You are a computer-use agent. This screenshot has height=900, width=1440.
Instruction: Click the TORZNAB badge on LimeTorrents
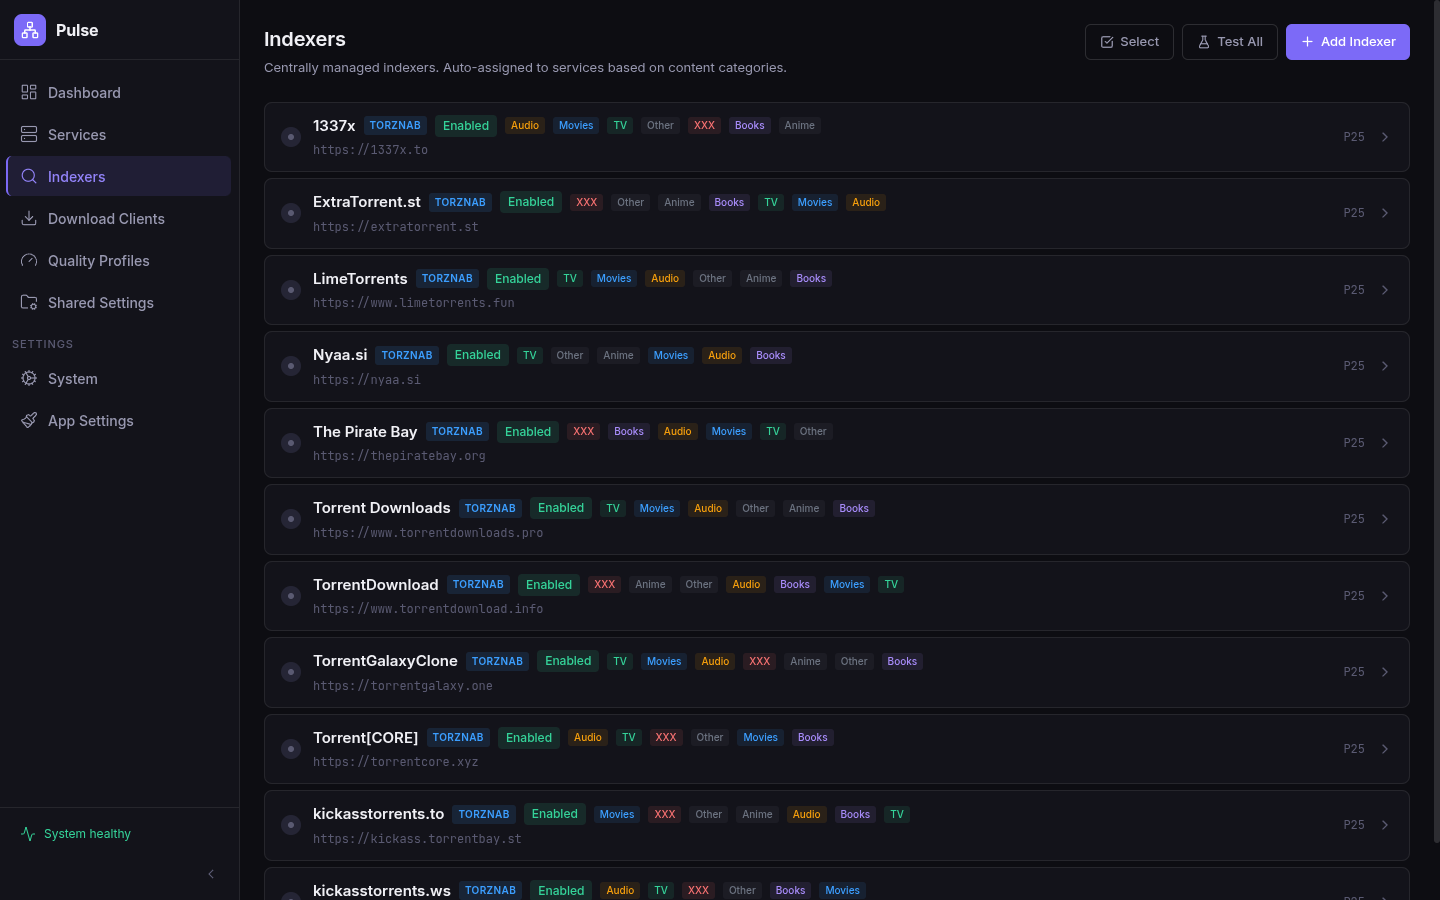447,278
